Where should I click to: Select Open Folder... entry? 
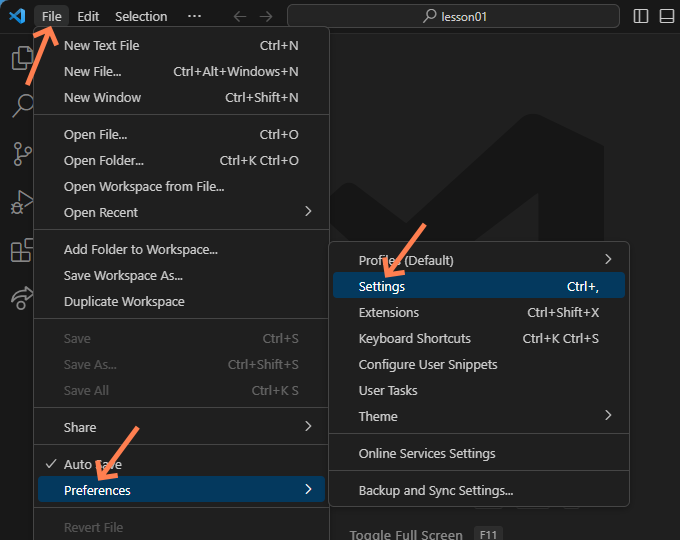coord(181,160)
